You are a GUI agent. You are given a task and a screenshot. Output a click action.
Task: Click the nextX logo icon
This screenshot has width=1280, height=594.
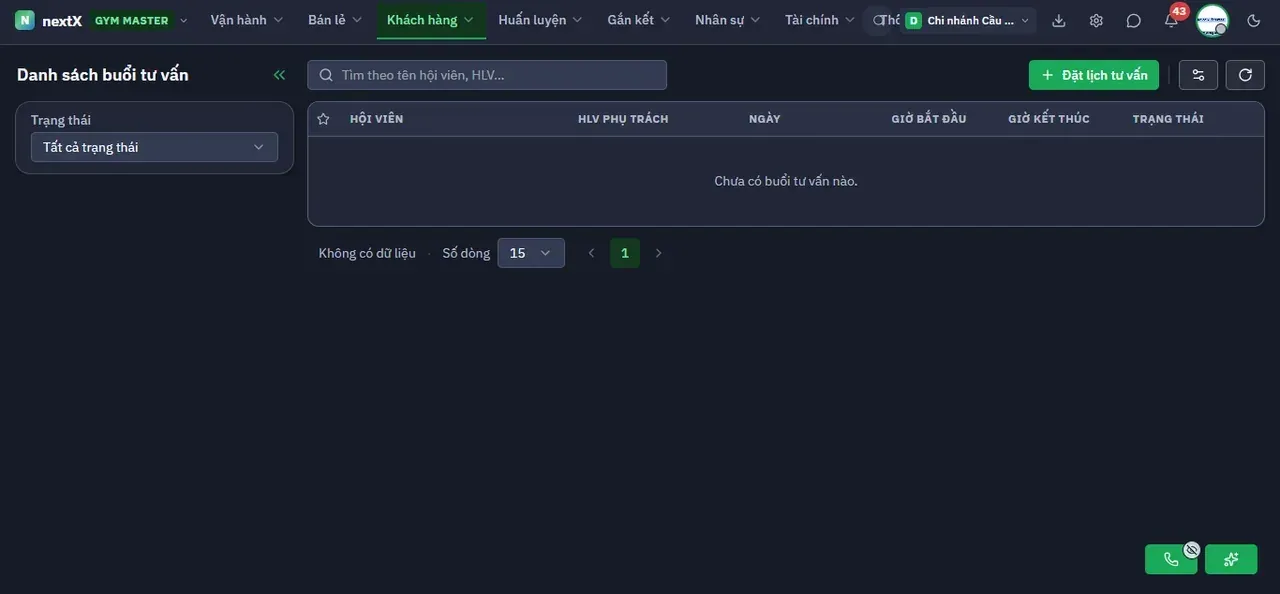coord(25,20)
